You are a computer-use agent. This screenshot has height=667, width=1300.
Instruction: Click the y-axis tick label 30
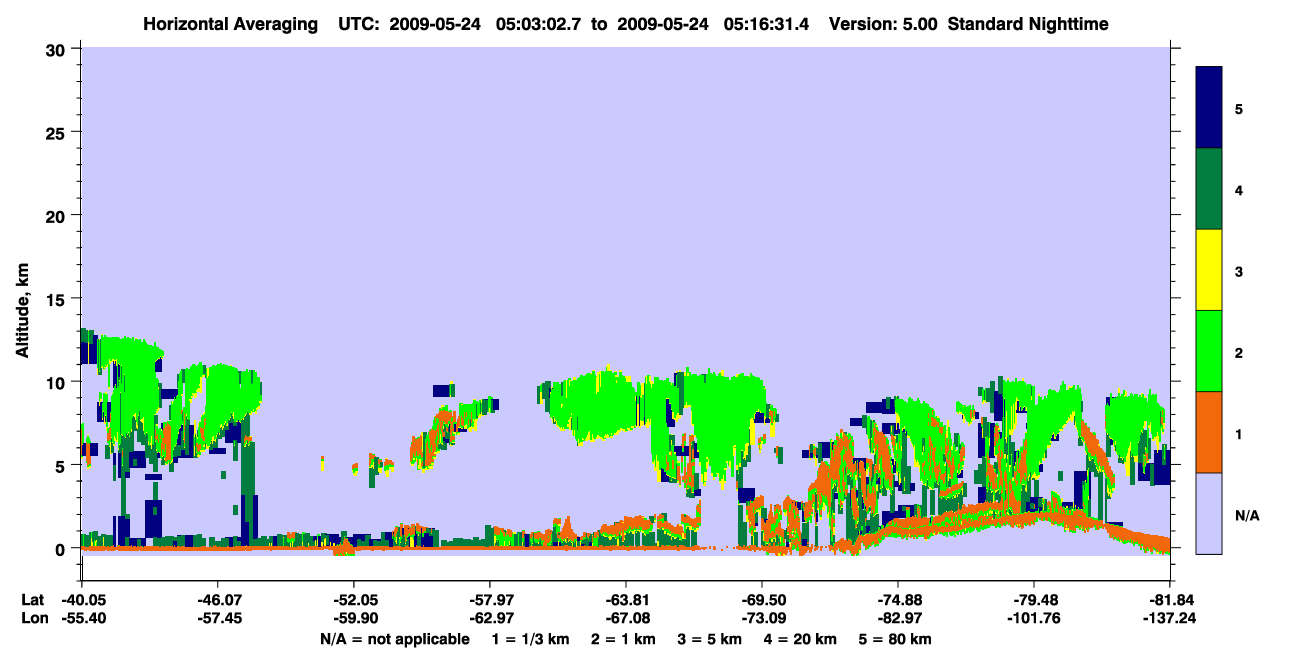58,49
